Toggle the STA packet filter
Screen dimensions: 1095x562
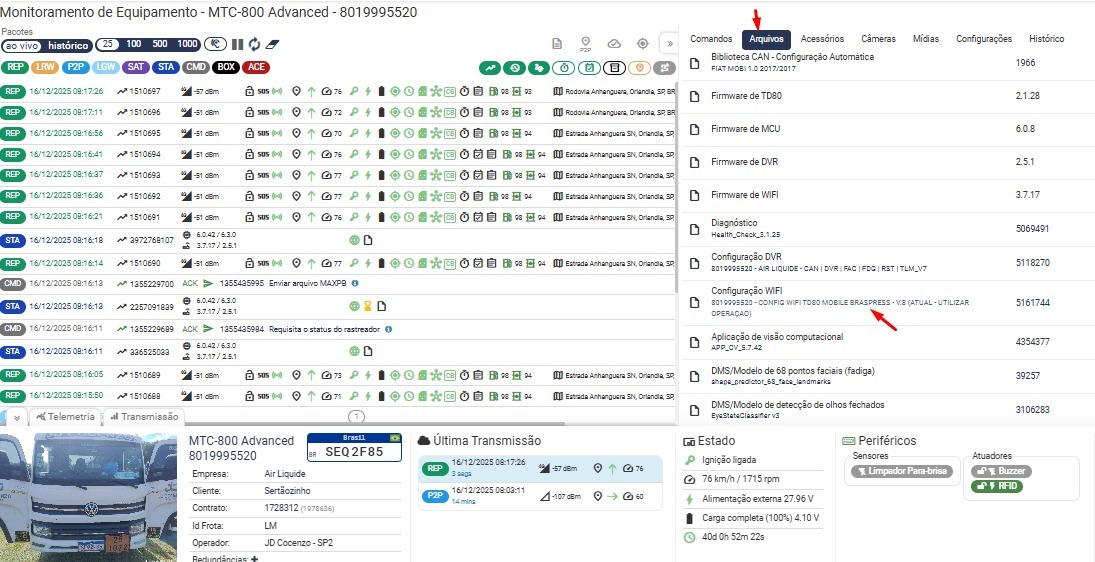point(166,68)
